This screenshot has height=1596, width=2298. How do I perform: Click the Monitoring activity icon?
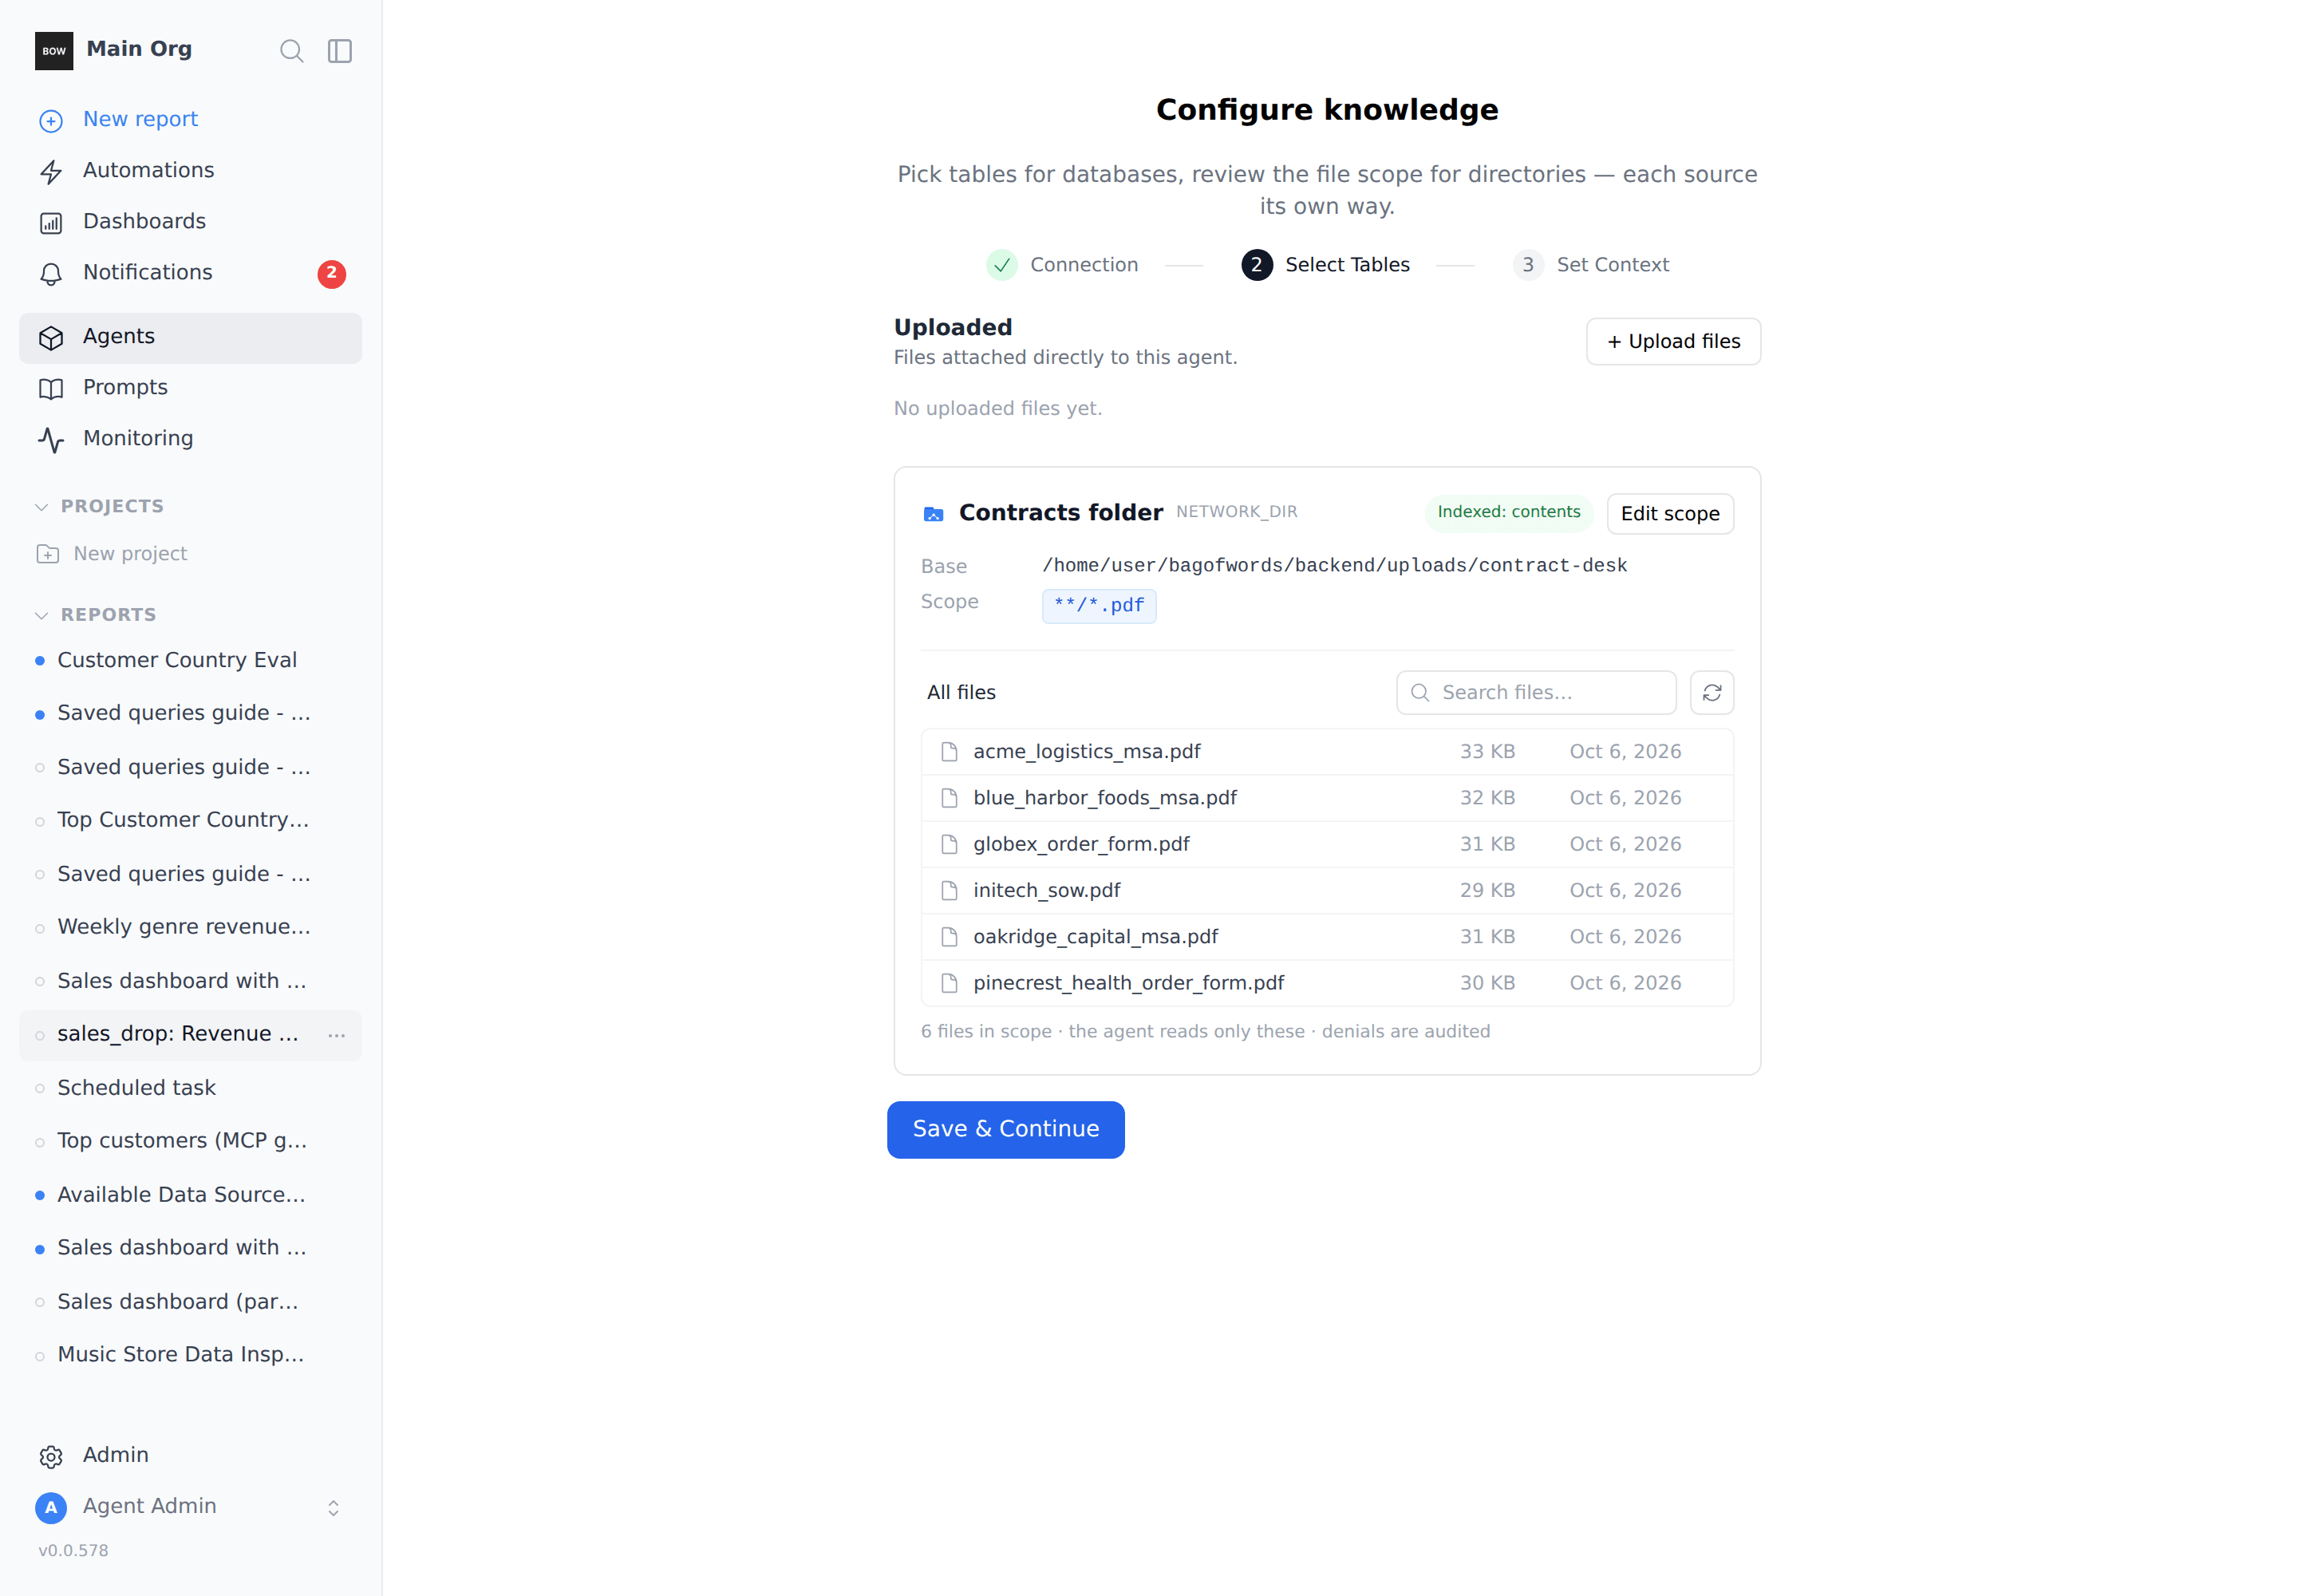(51, 440)
